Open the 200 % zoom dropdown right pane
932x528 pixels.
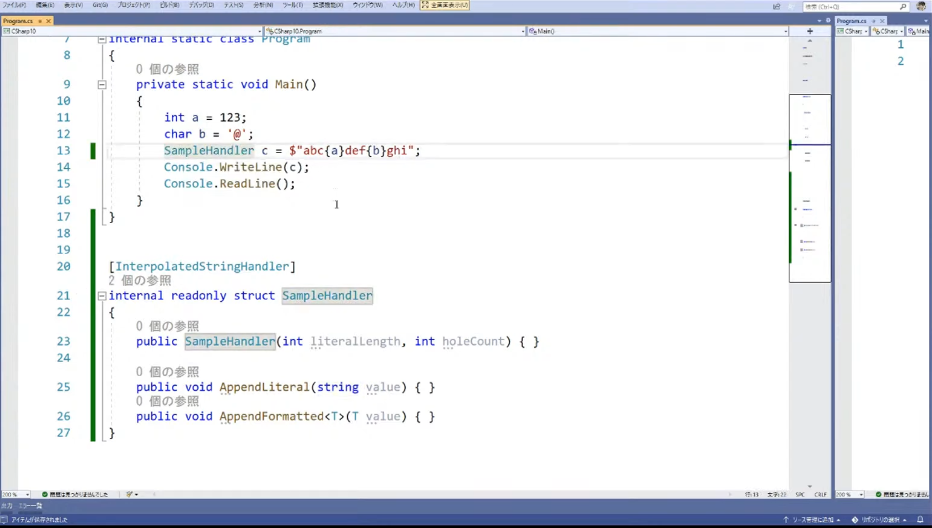pyautogui.click(x=851, y=494)
